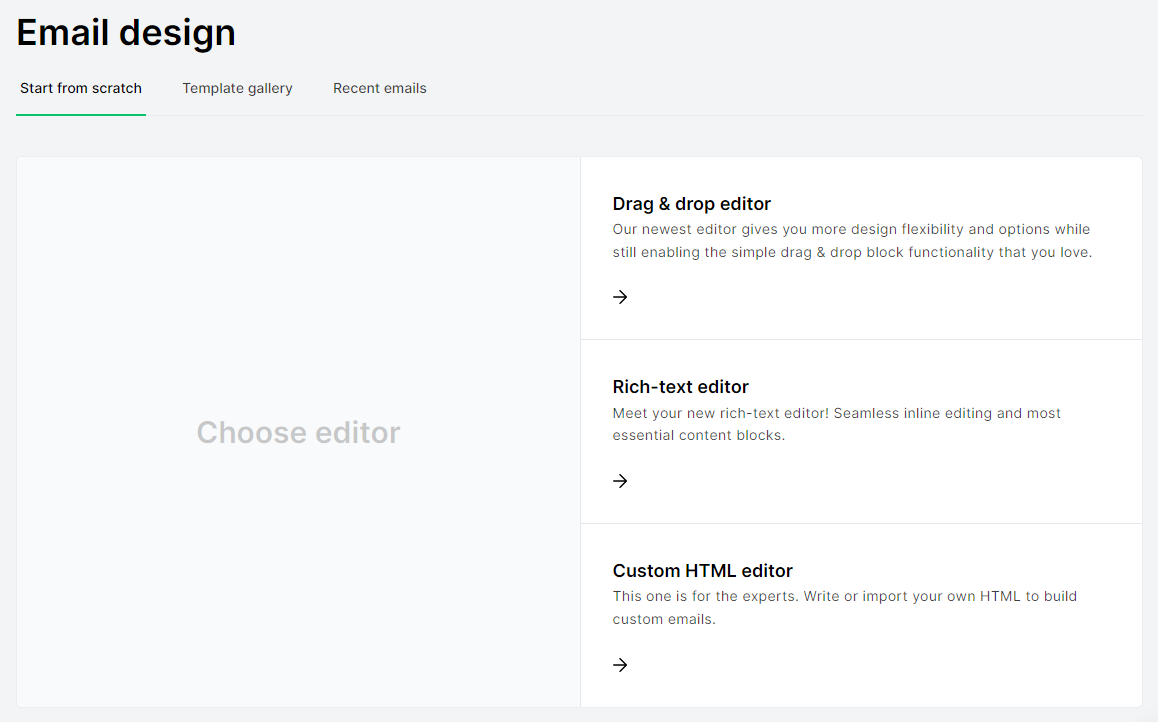
Task: Click the green underline of the active tab
Action: (81, 115)
